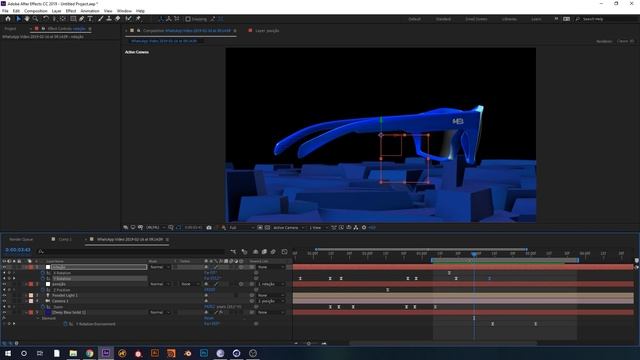Select the Roto Brush tool

129,19
